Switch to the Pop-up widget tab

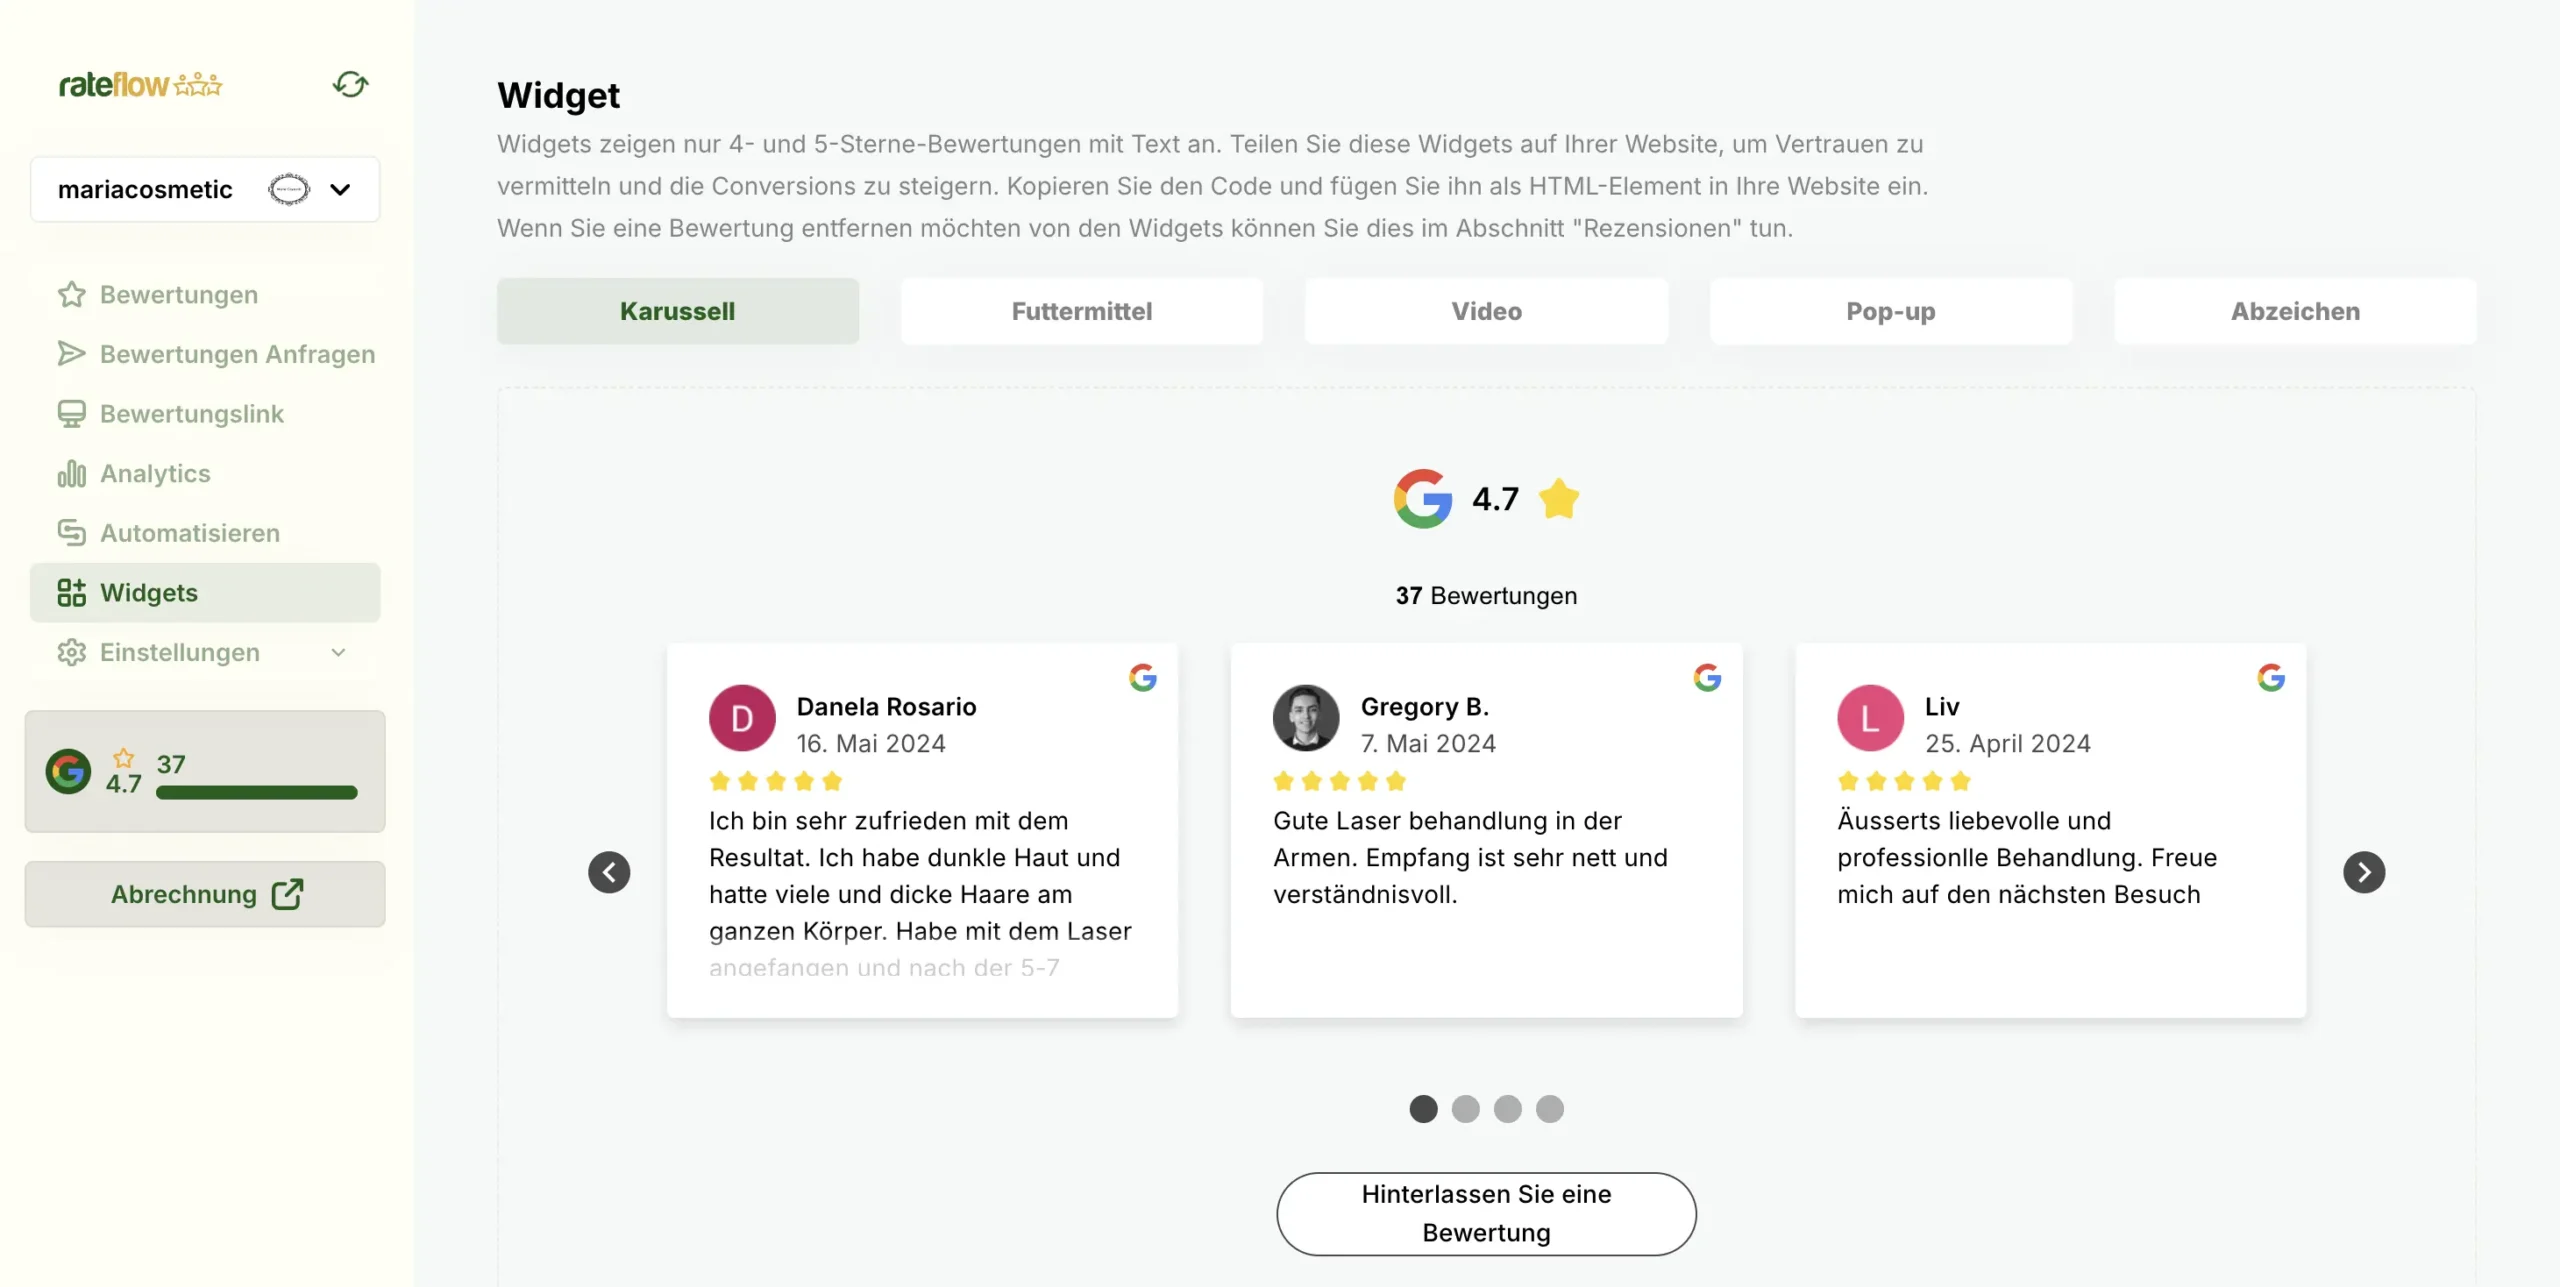click(x=1890, y=311)
